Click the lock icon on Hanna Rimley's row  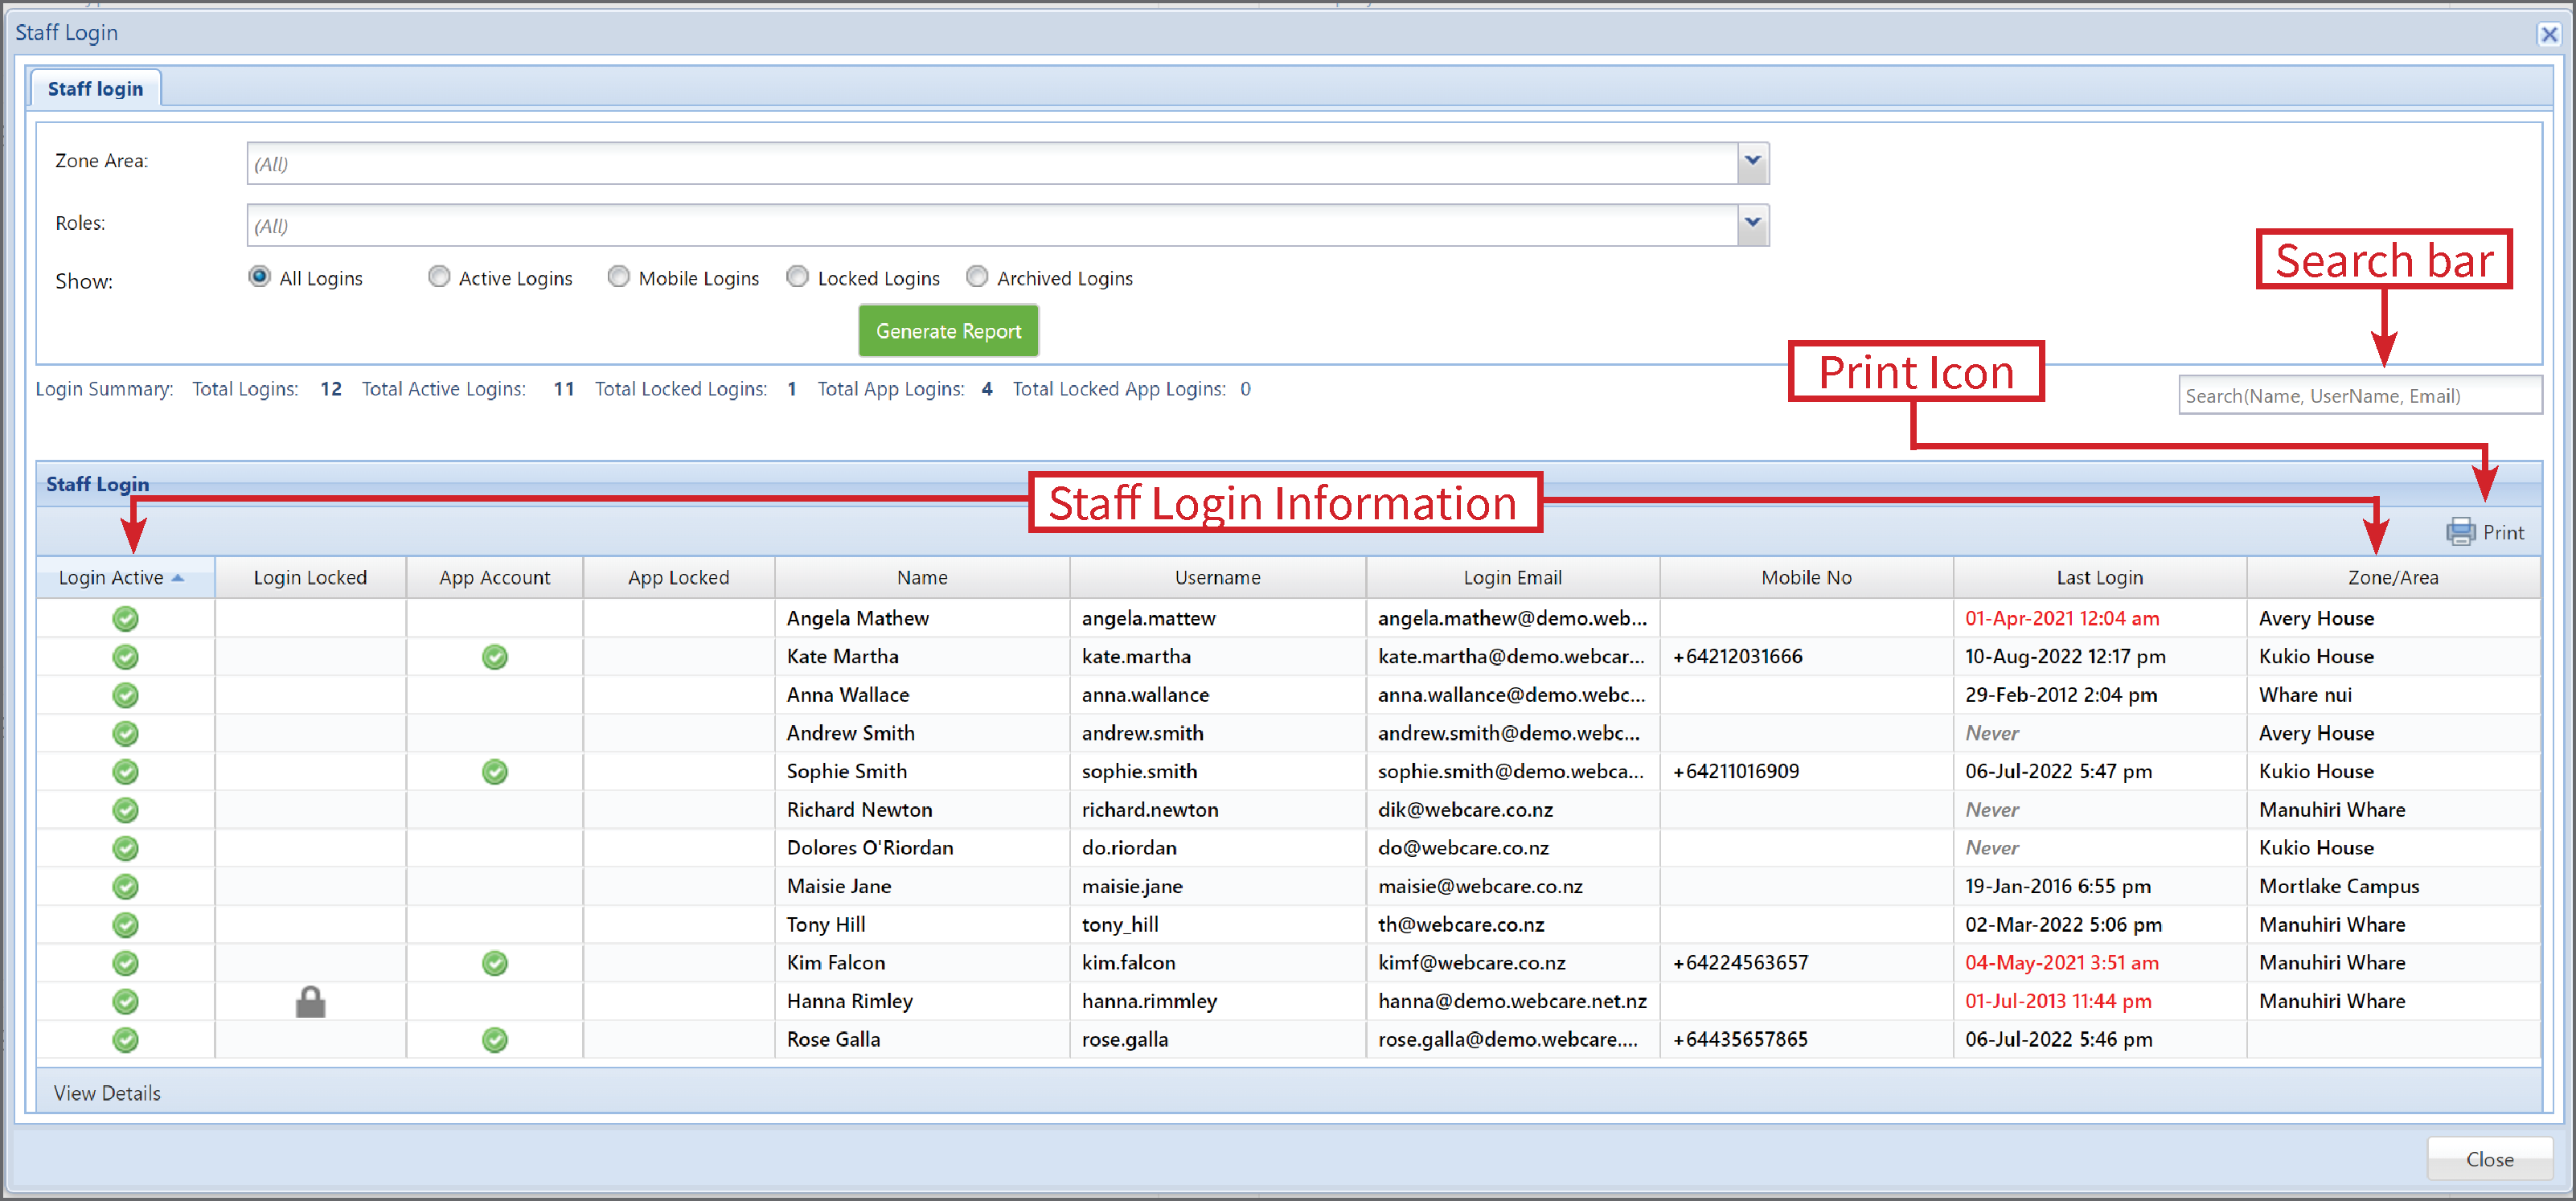coord(310,1001)
